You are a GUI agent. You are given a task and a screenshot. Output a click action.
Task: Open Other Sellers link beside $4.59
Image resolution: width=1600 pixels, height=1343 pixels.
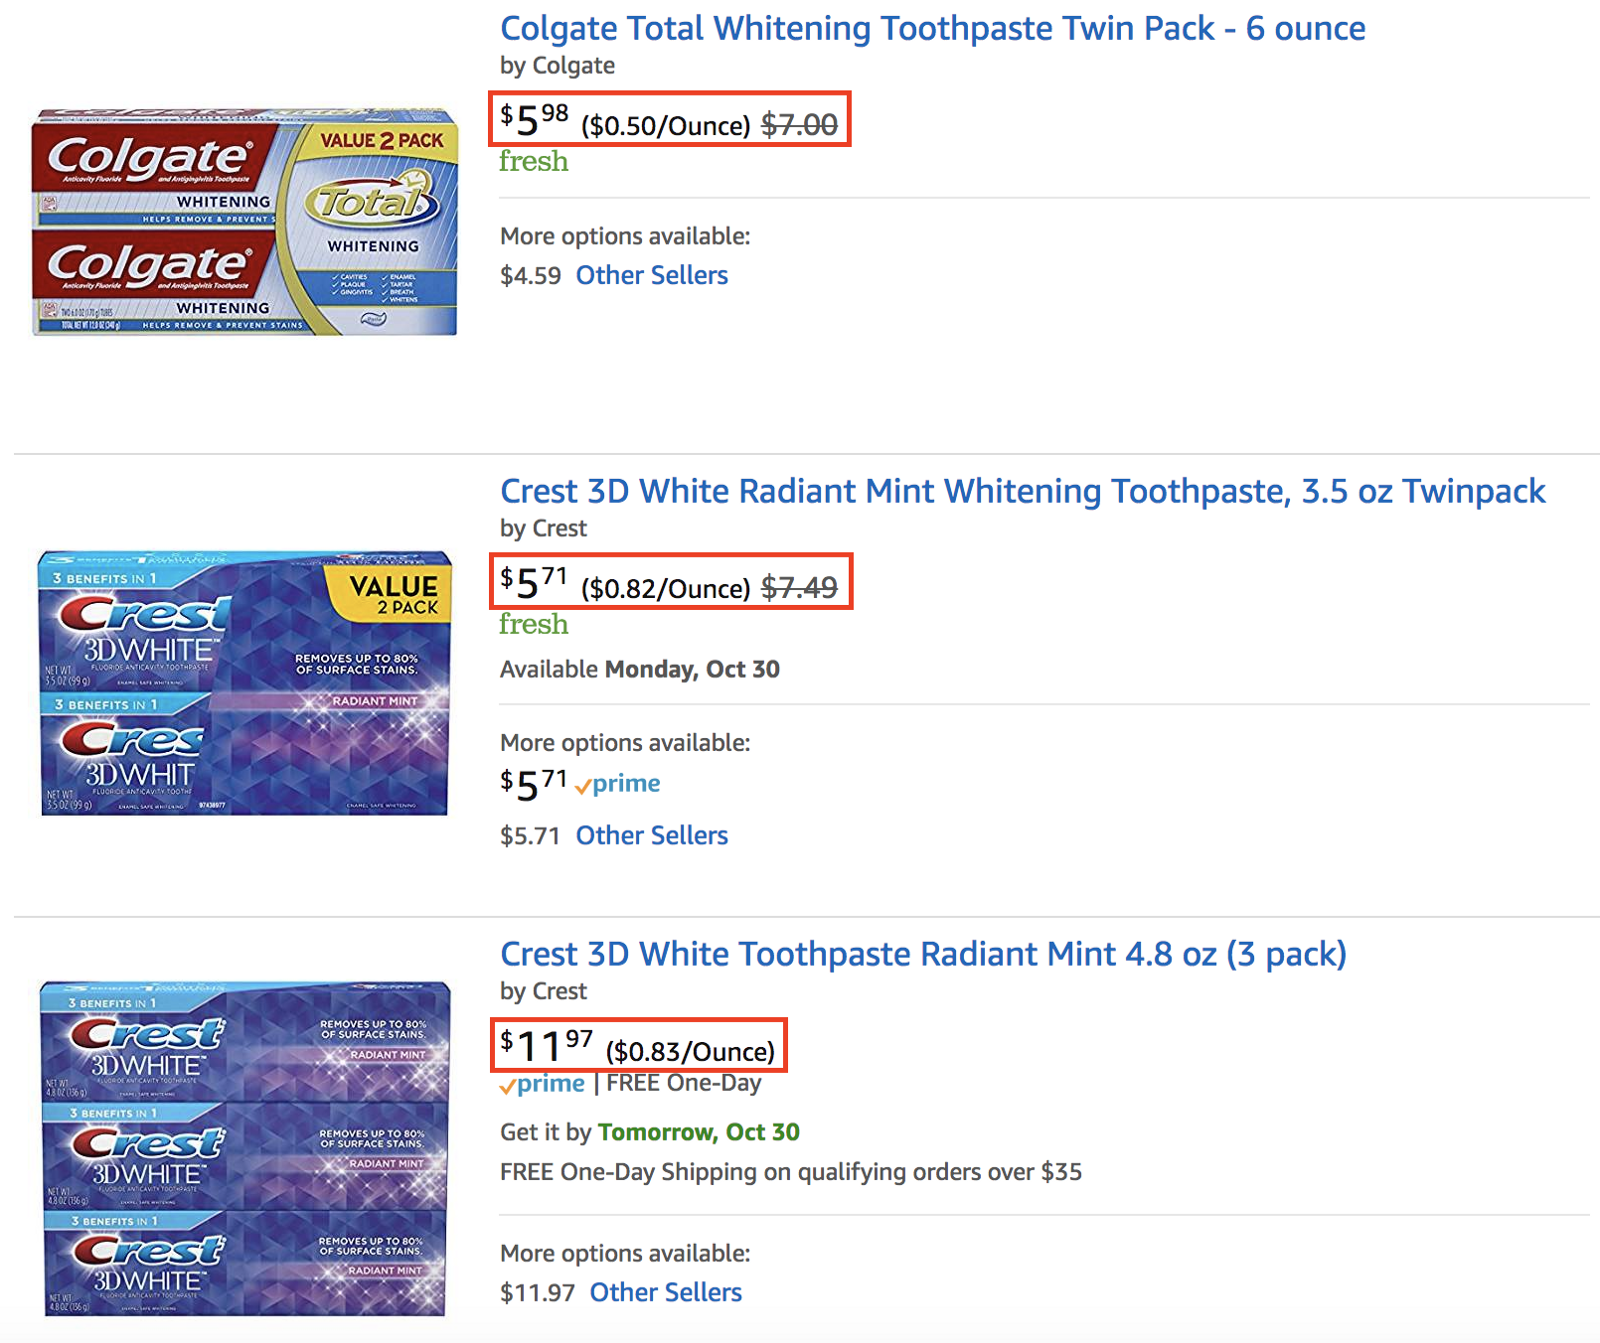tap(651, 275)
